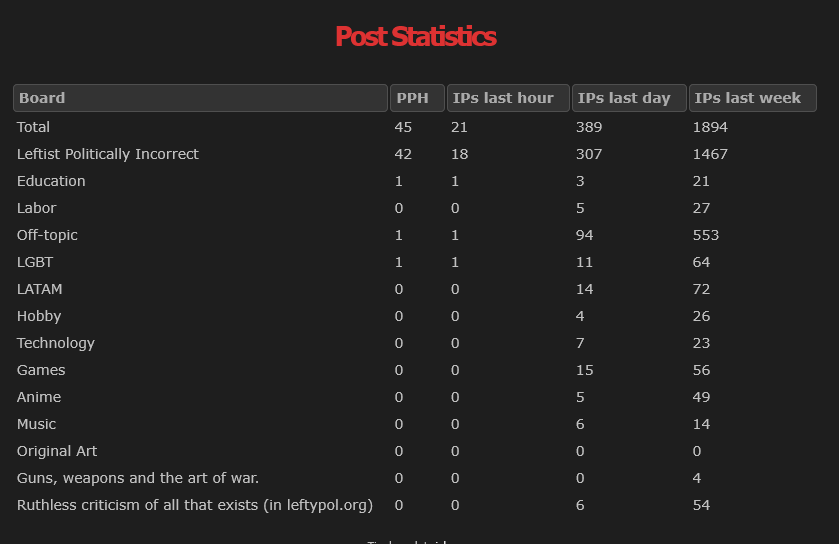Click the LGBT board name

click(35, 262)
